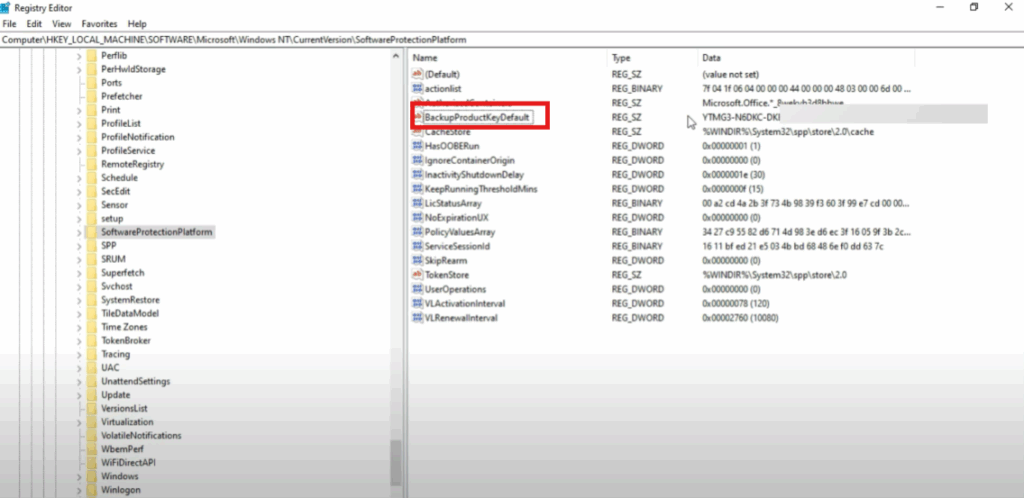Select the TokenBroker key
The height and width of the screenshot is (498, 1024).
[125, 341]
